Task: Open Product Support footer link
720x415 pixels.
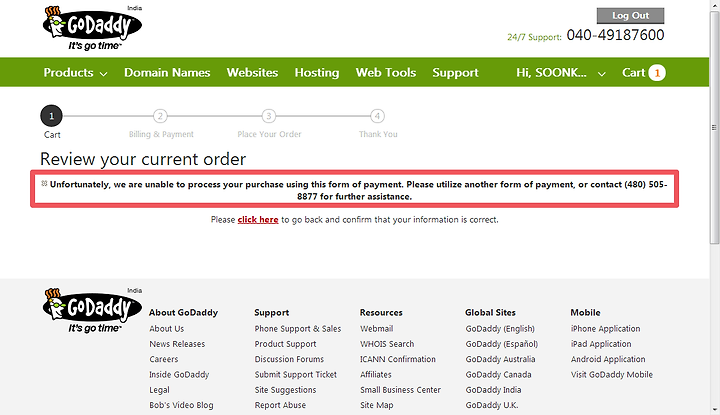Action: [x=286, y=344]
